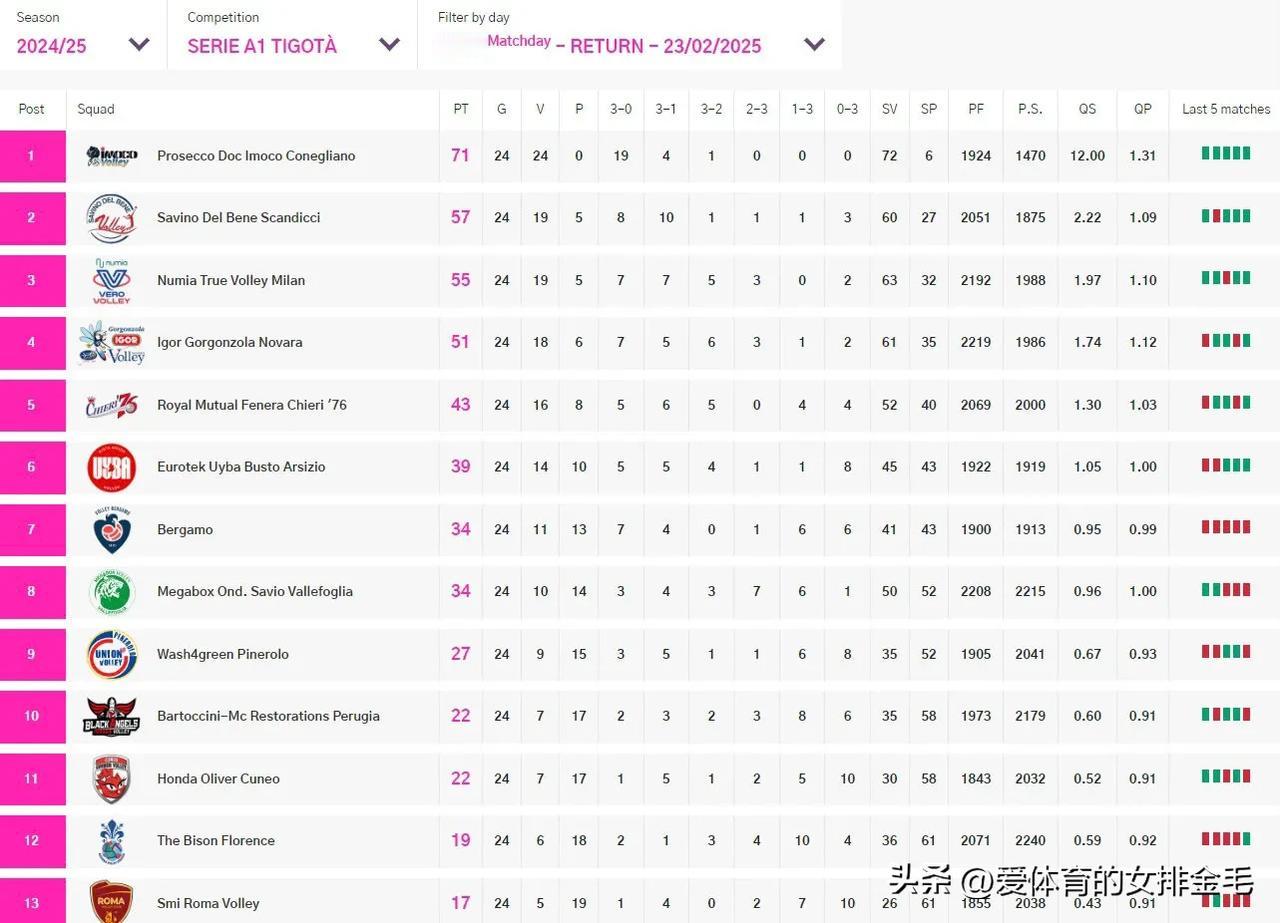Viewport: 1280px width, 923px height.
Task: Click the Post column header
Action: (32, 109)
